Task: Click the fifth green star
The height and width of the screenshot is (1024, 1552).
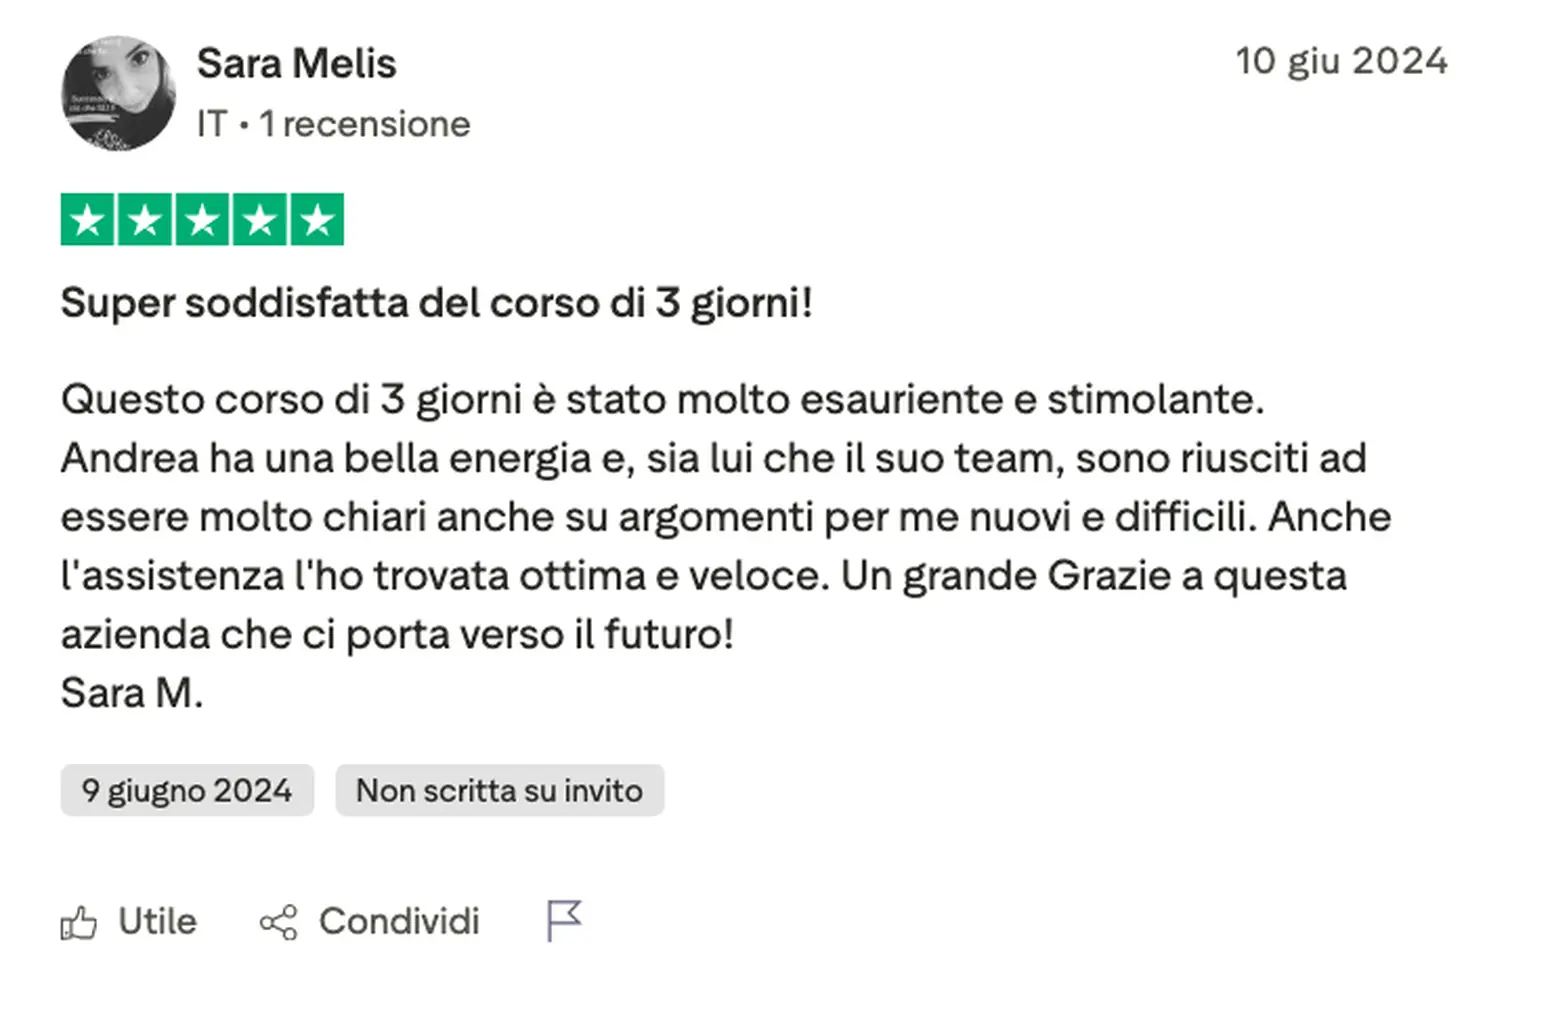Action: pyautogui.click(x=317, y=220)
